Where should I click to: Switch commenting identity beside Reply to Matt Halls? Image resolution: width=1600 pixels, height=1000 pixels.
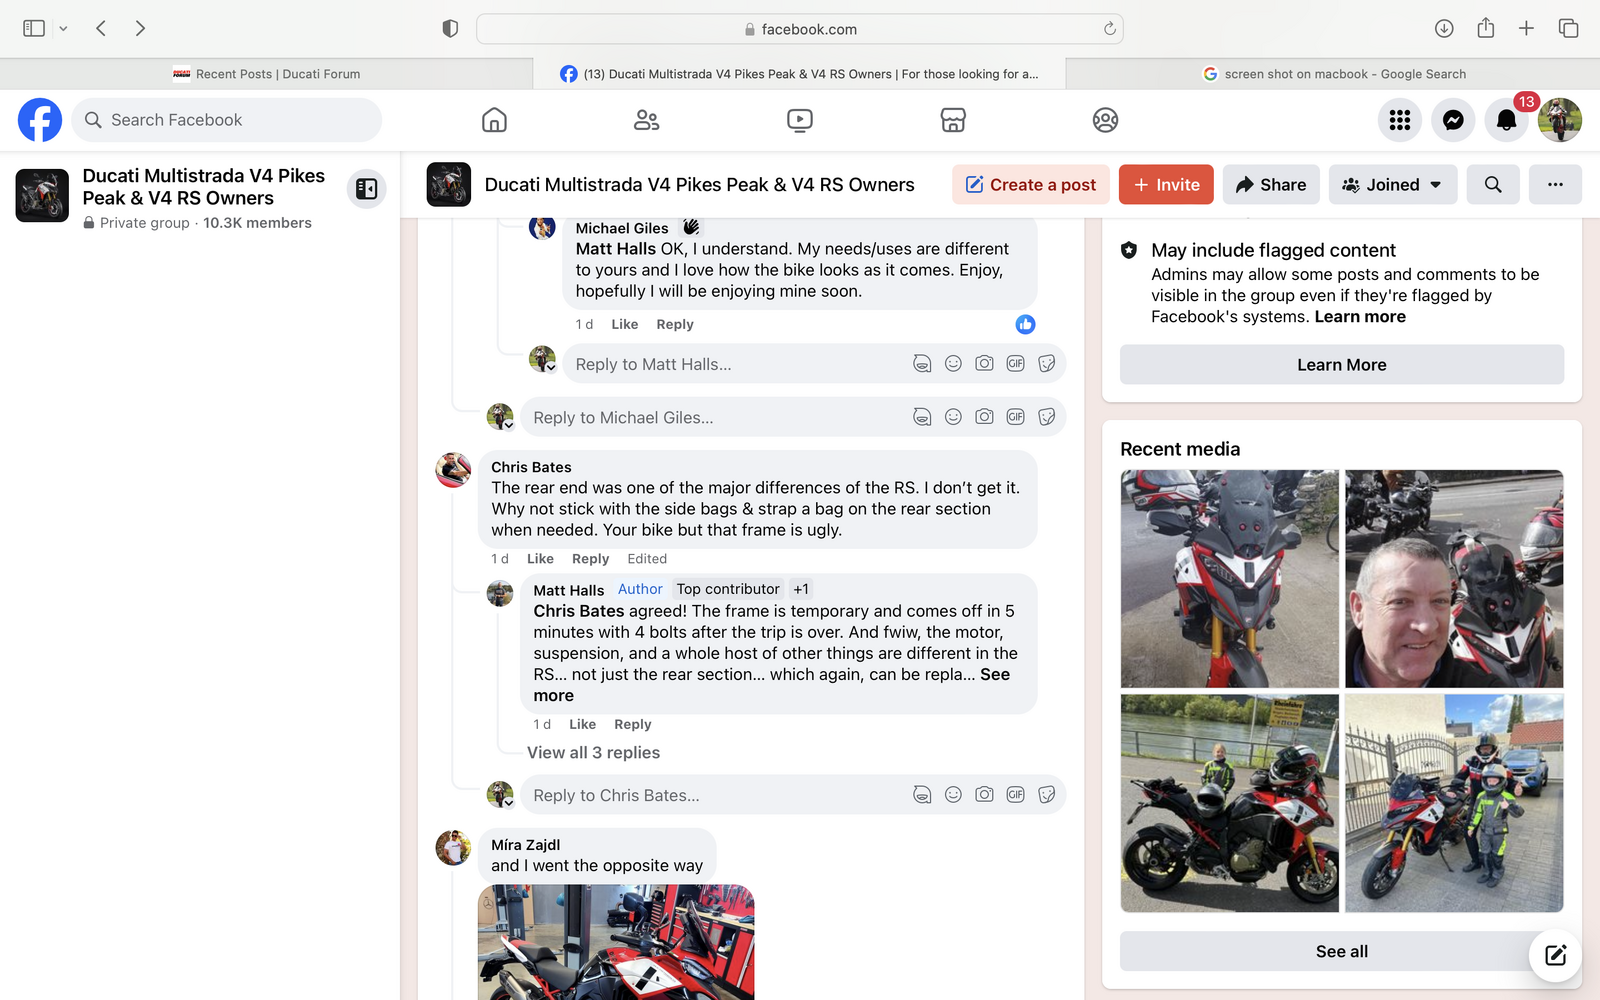(x=542, y=359)
